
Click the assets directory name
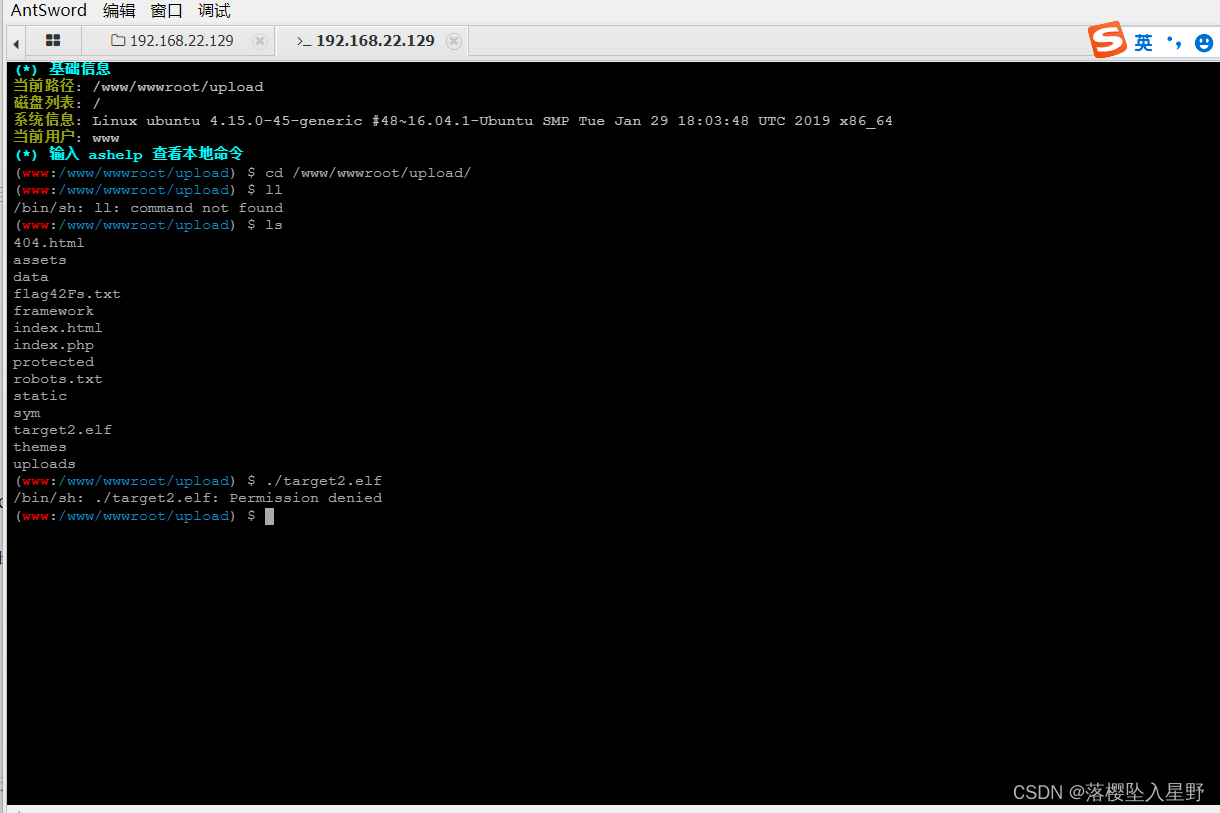40,260
